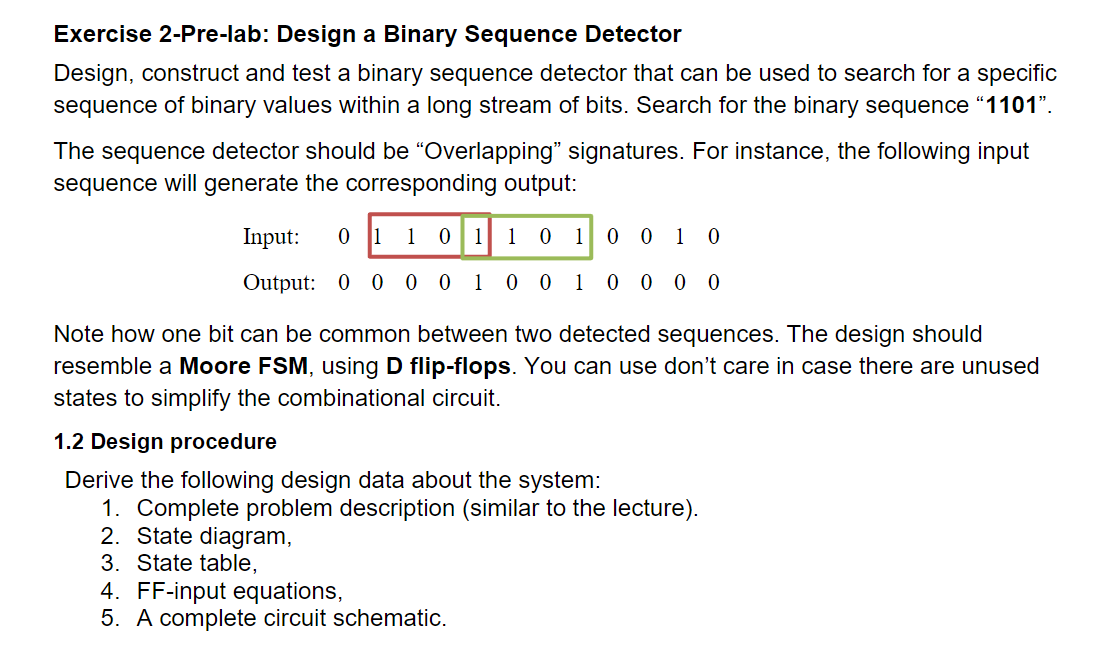
Task: Click the 'Output:' row label
Action: pyautogui.click(x=279, y=283)
